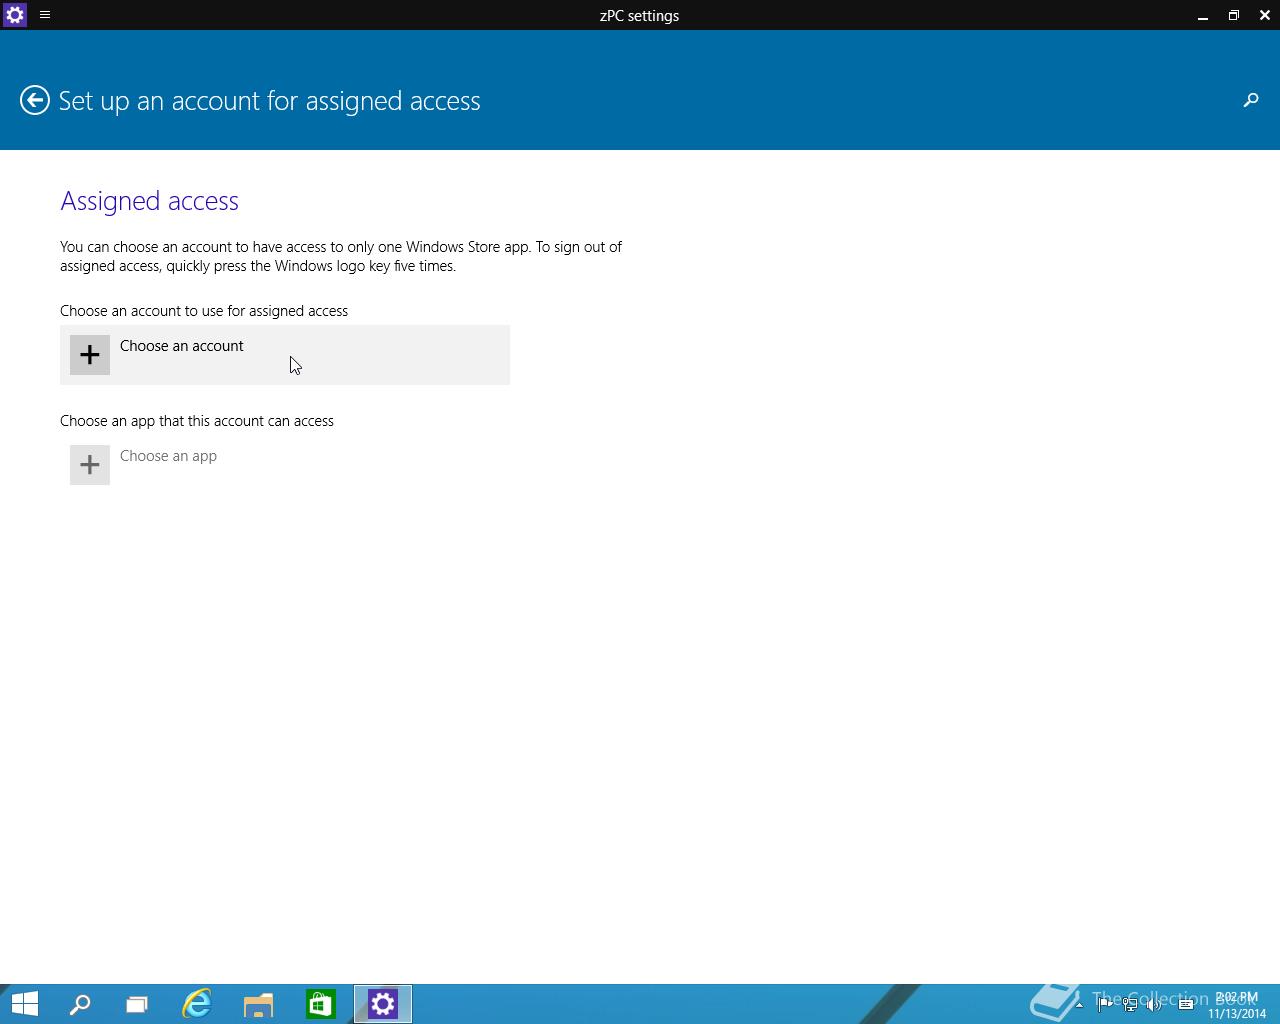Open File Explorer from the taskbar
Viewport: 1280px width, 1024px height.
pyautogui.click(x=258, y=1004)
